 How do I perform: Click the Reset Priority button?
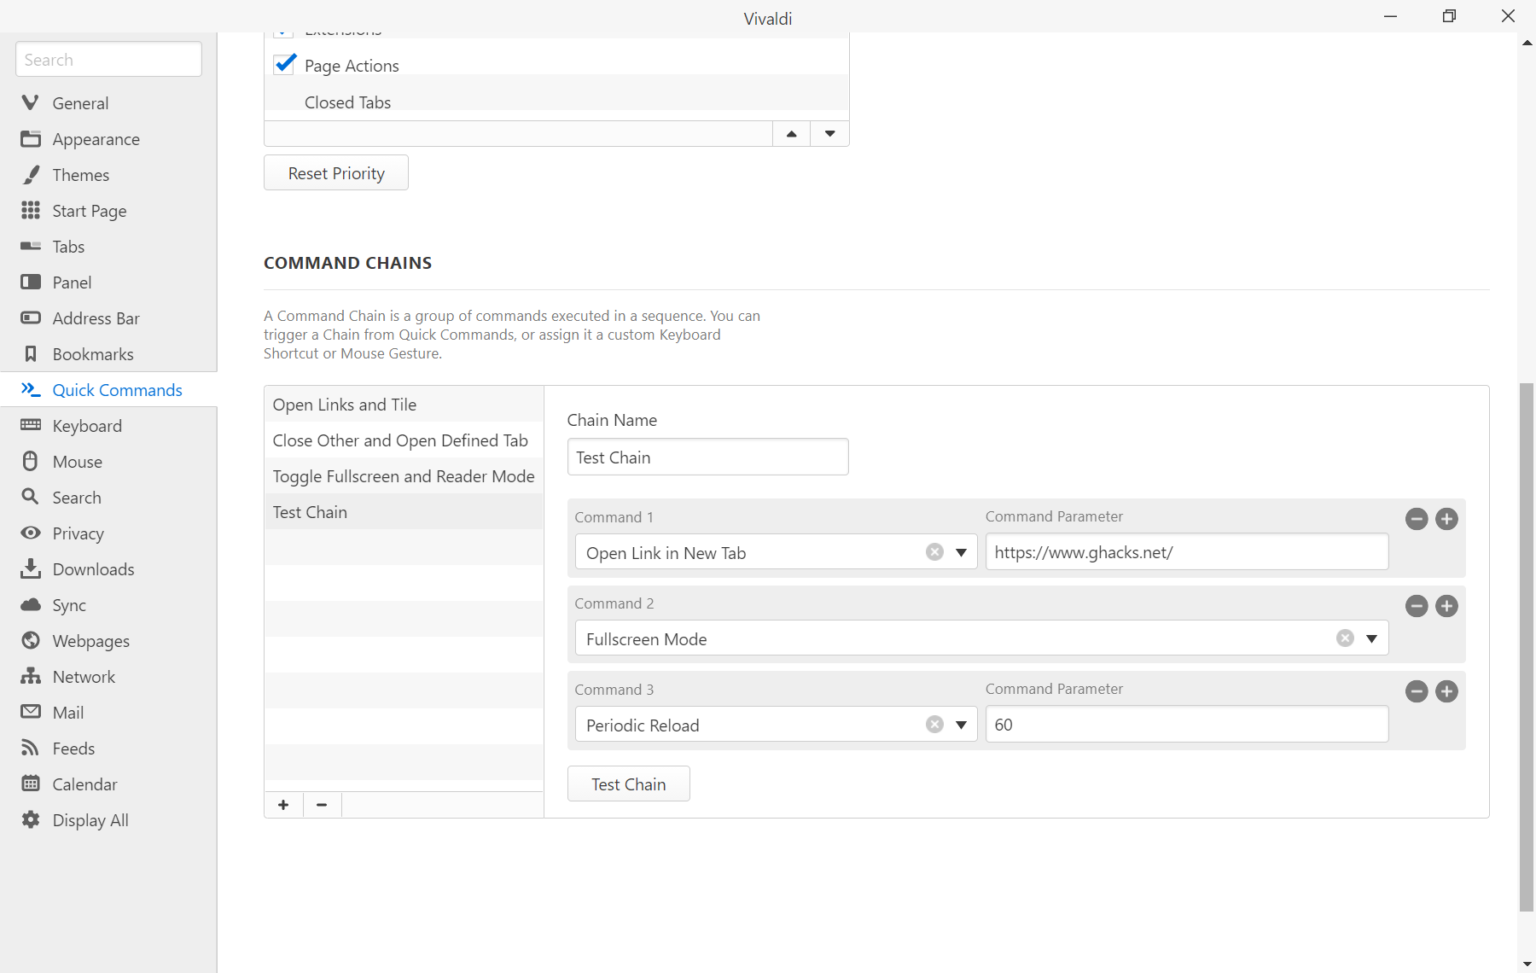click(335, 172)
